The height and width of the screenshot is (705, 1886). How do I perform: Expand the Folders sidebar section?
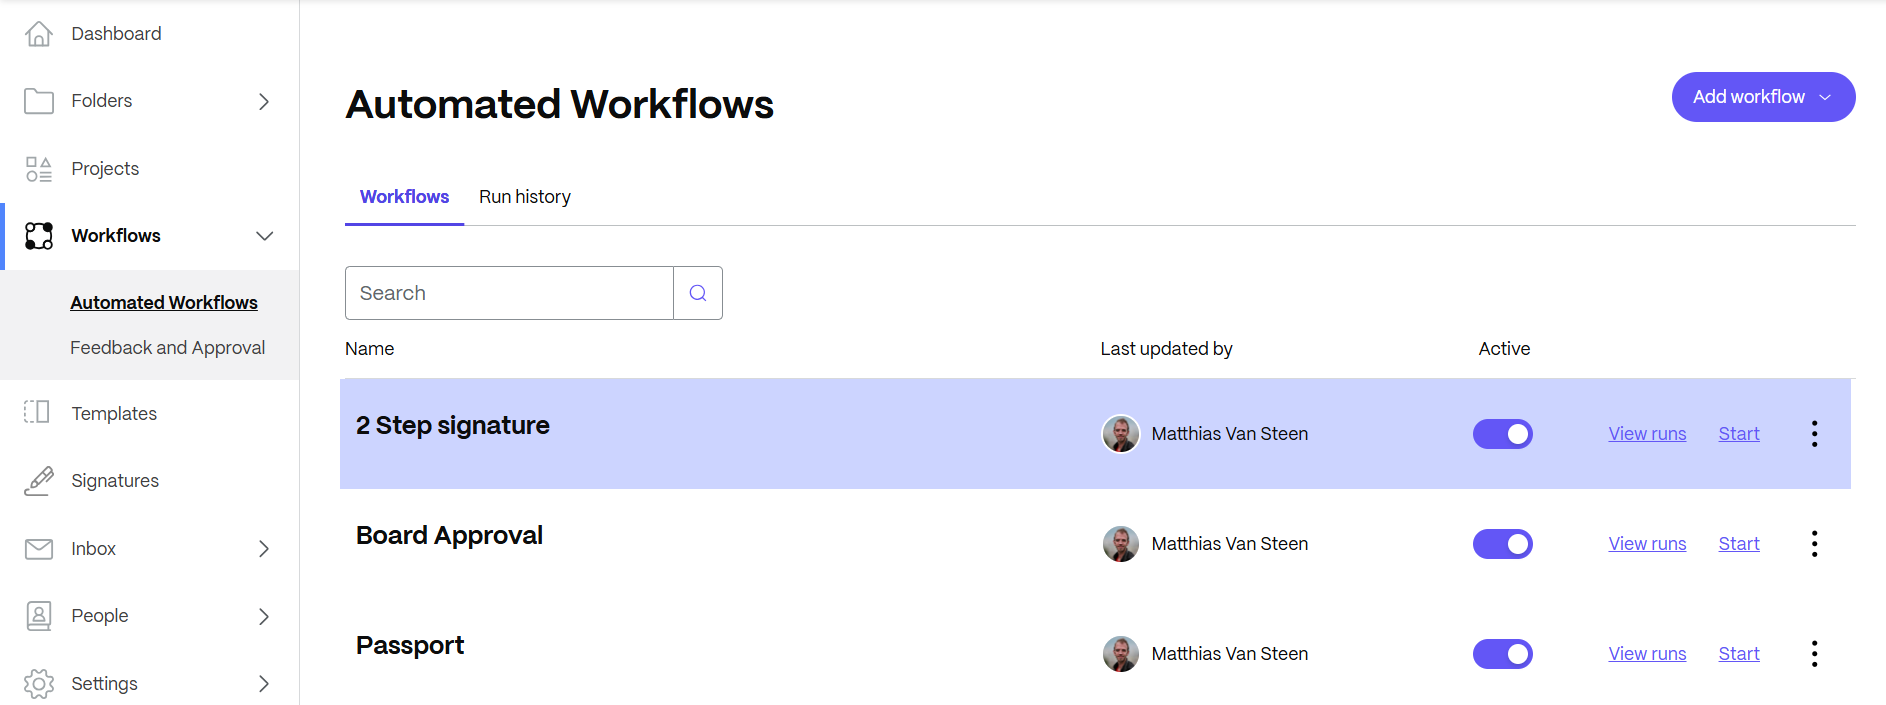click(263, 101)
